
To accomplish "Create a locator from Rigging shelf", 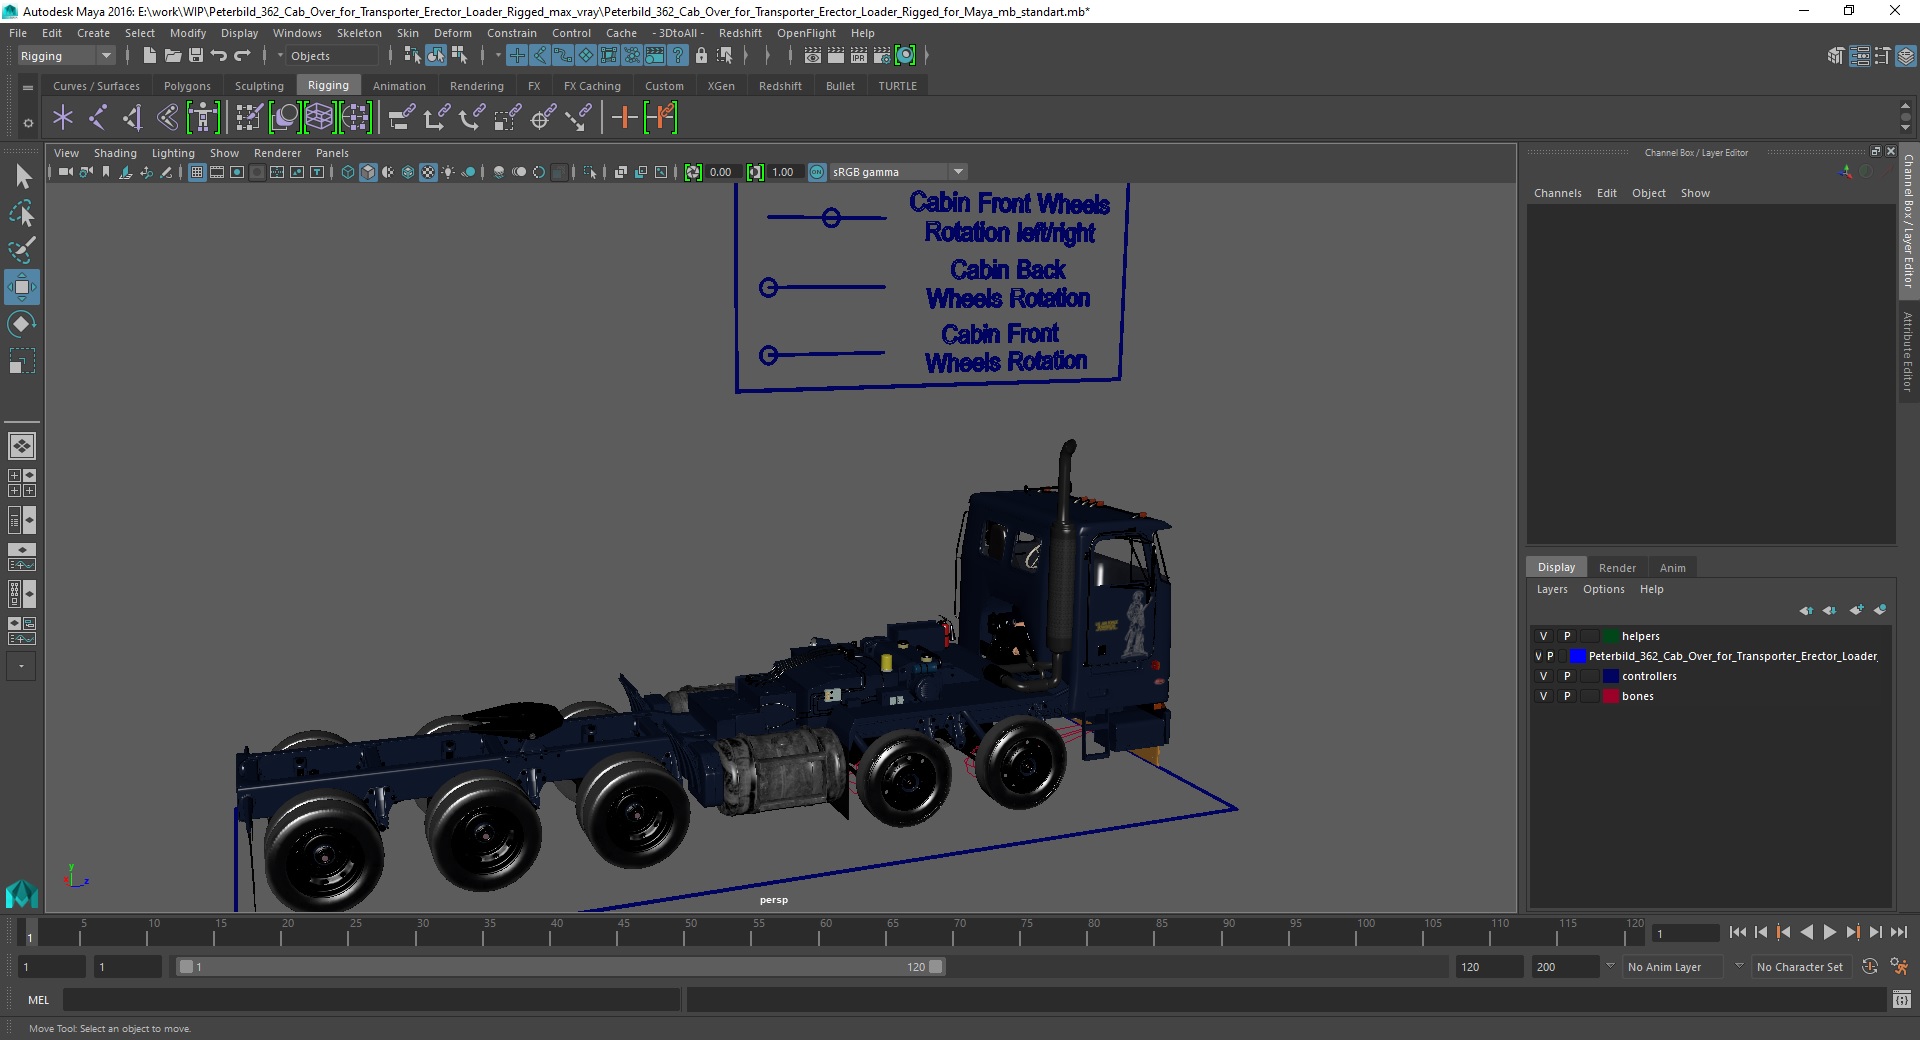I will (63, 118).
